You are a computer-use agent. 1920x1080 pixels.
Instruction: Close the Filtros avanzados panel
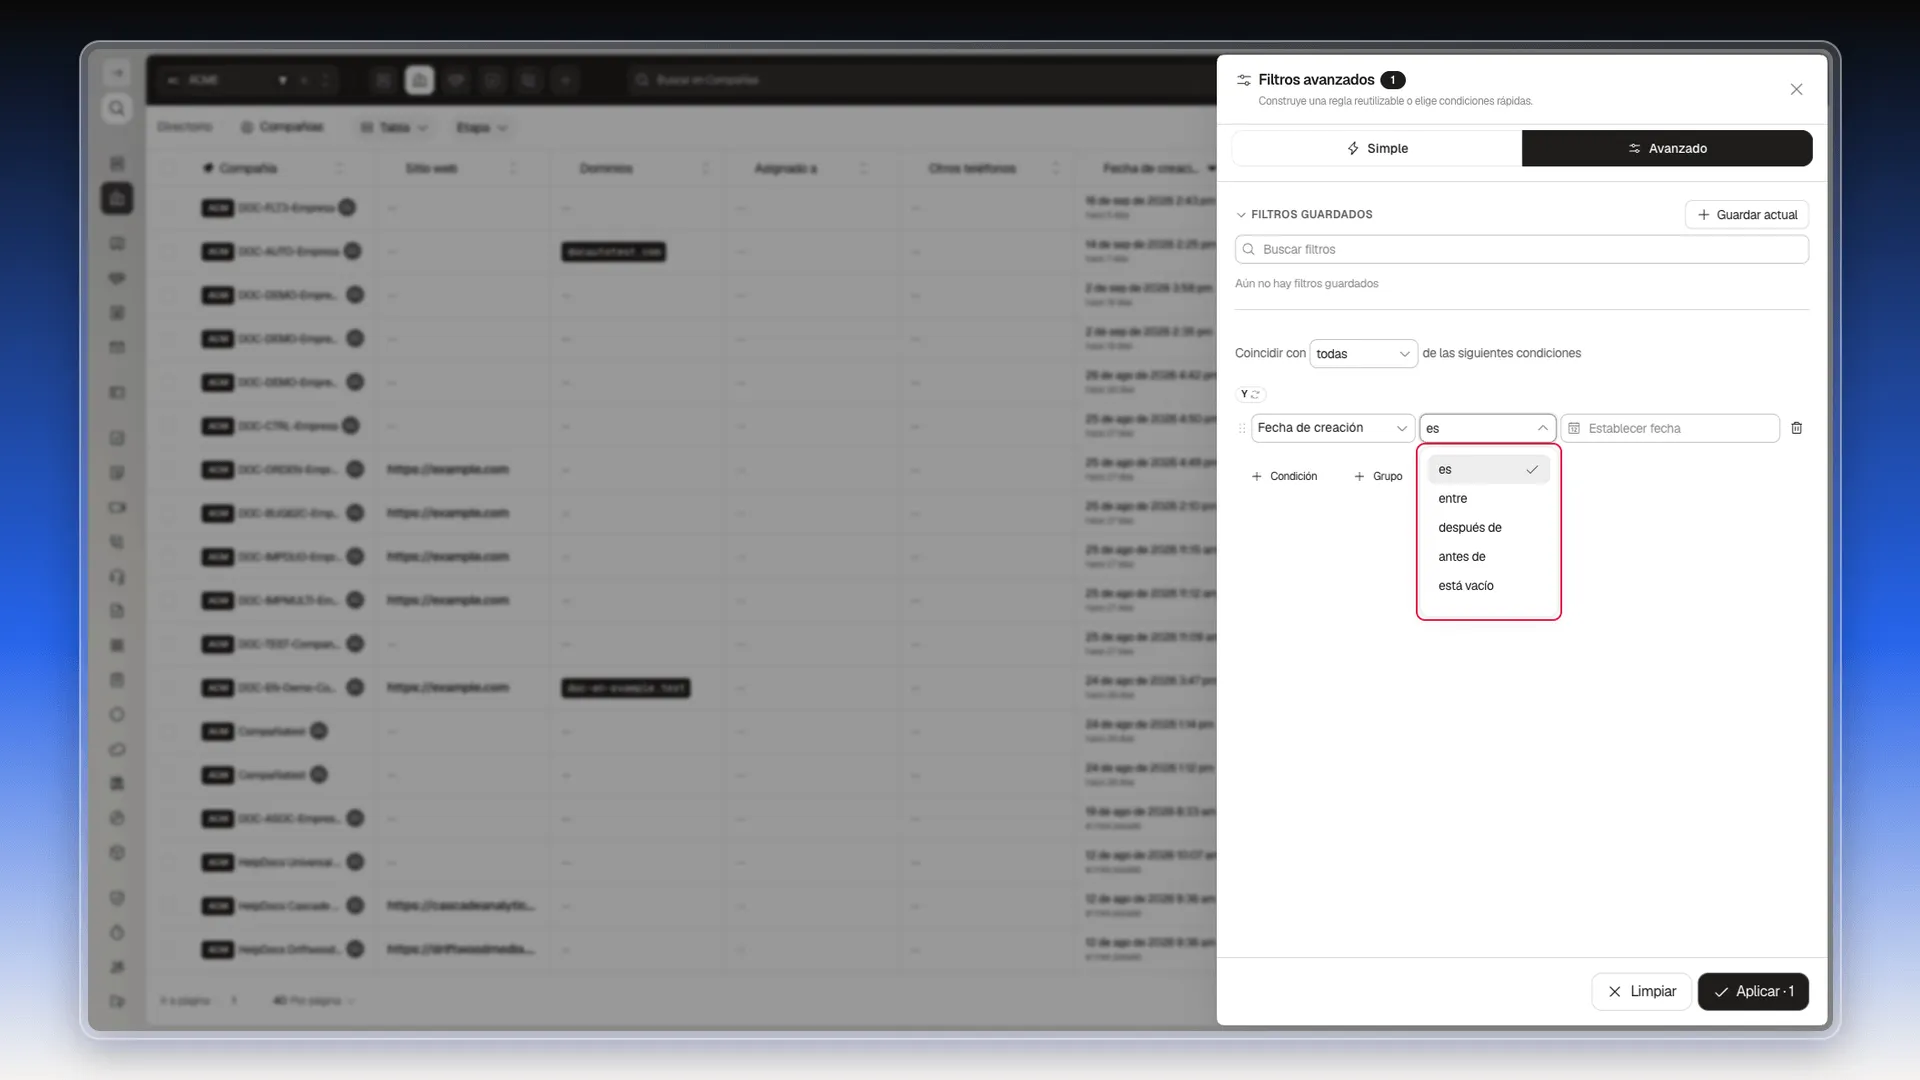click(1796, 89)
